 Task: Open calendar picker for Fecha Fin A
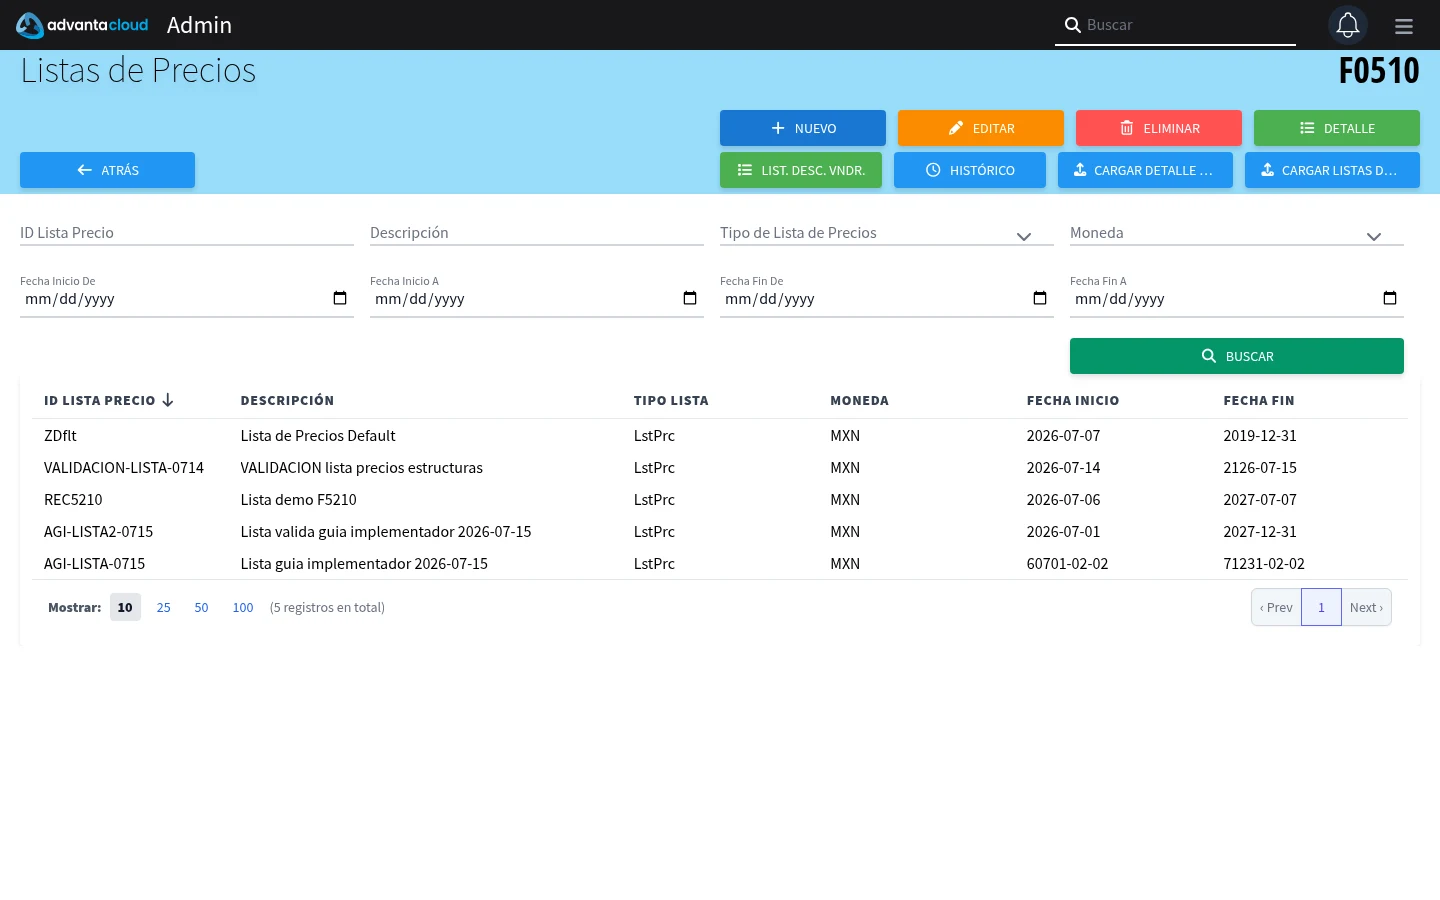click(1390, 298)
